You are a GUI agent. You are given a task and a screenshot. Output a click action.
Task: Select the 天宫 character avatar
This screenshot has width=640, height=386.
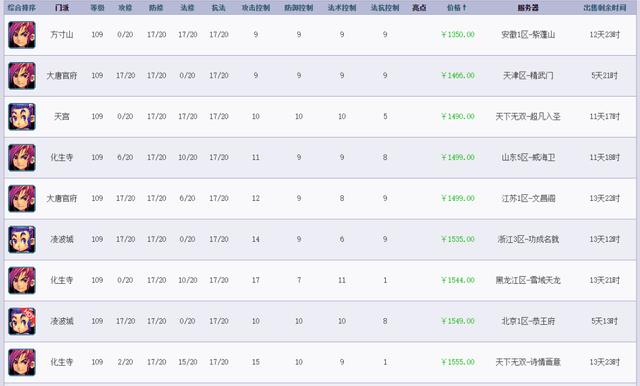(22, 117)
